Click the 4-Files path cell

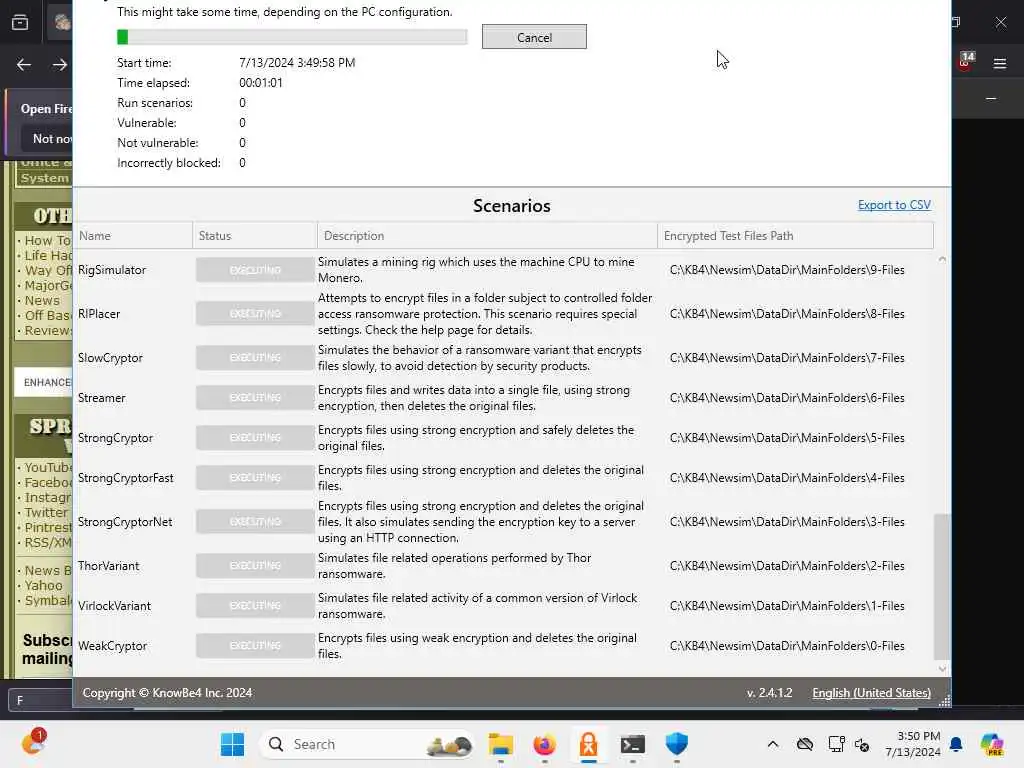point(787,478)
